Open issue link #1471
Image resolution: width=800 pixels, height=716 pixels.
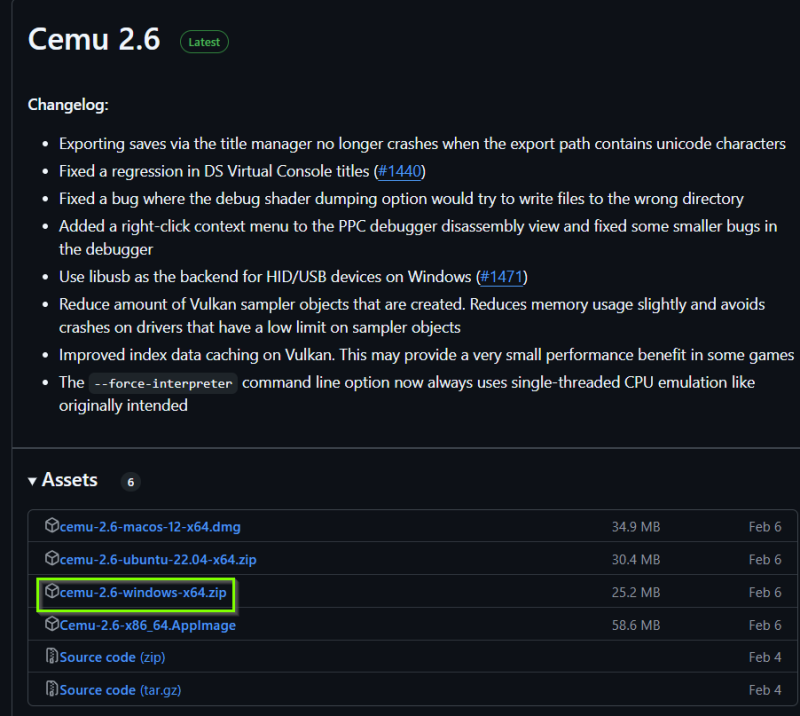click(x=501, y=276)
